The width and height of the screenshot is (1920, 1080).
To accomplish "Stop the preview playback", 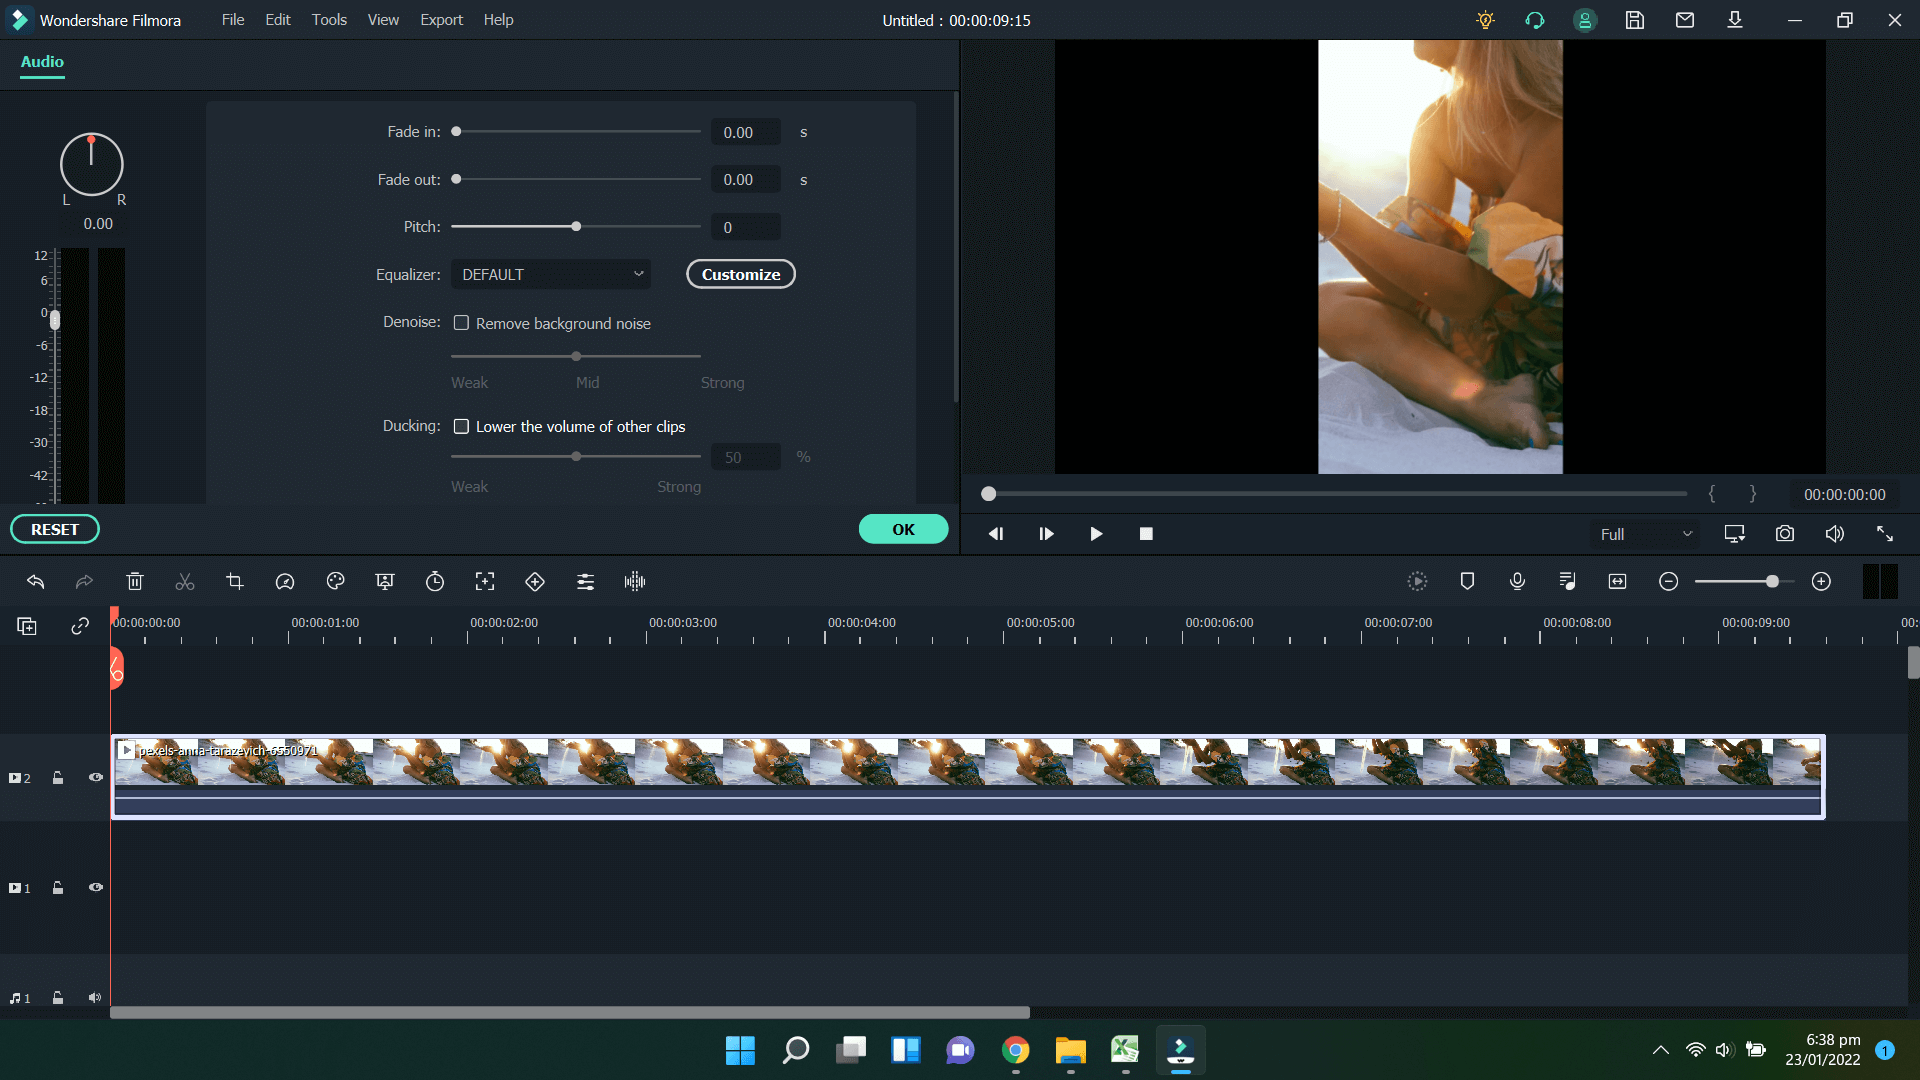I will click(x=1146, y=534).
